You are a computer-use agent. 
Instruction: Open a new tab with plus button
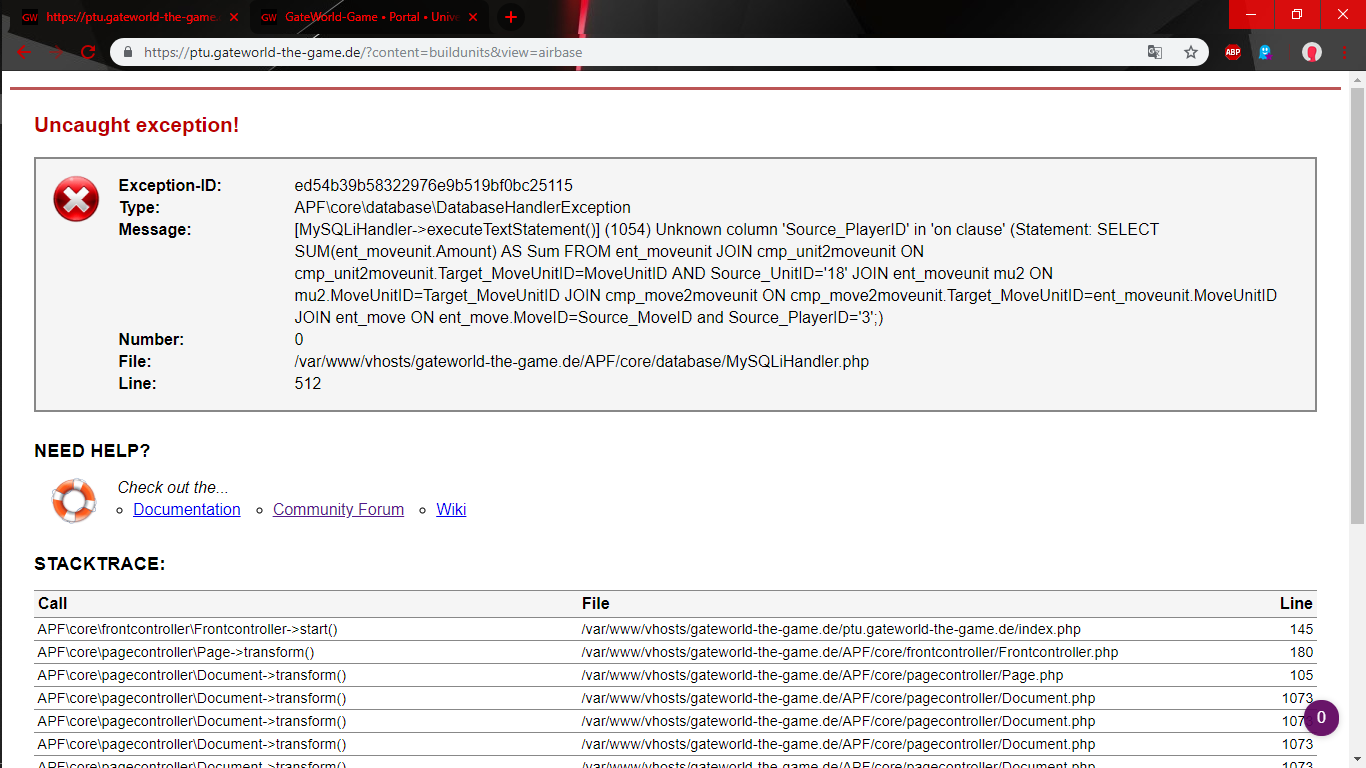click(510, 17)
